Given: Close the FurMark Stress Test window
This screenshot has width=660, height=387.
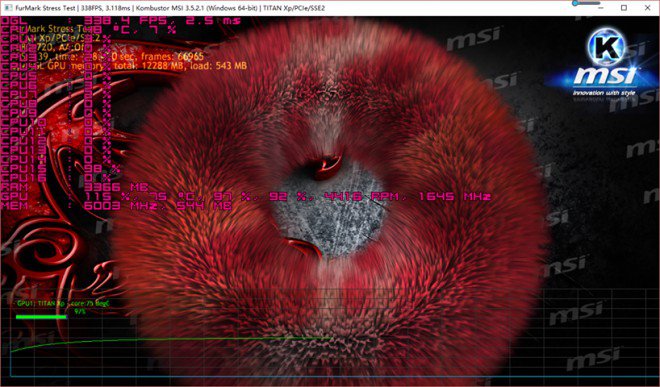Looking at the screenshot, I should pyautogui.click(x=647, y=8).
